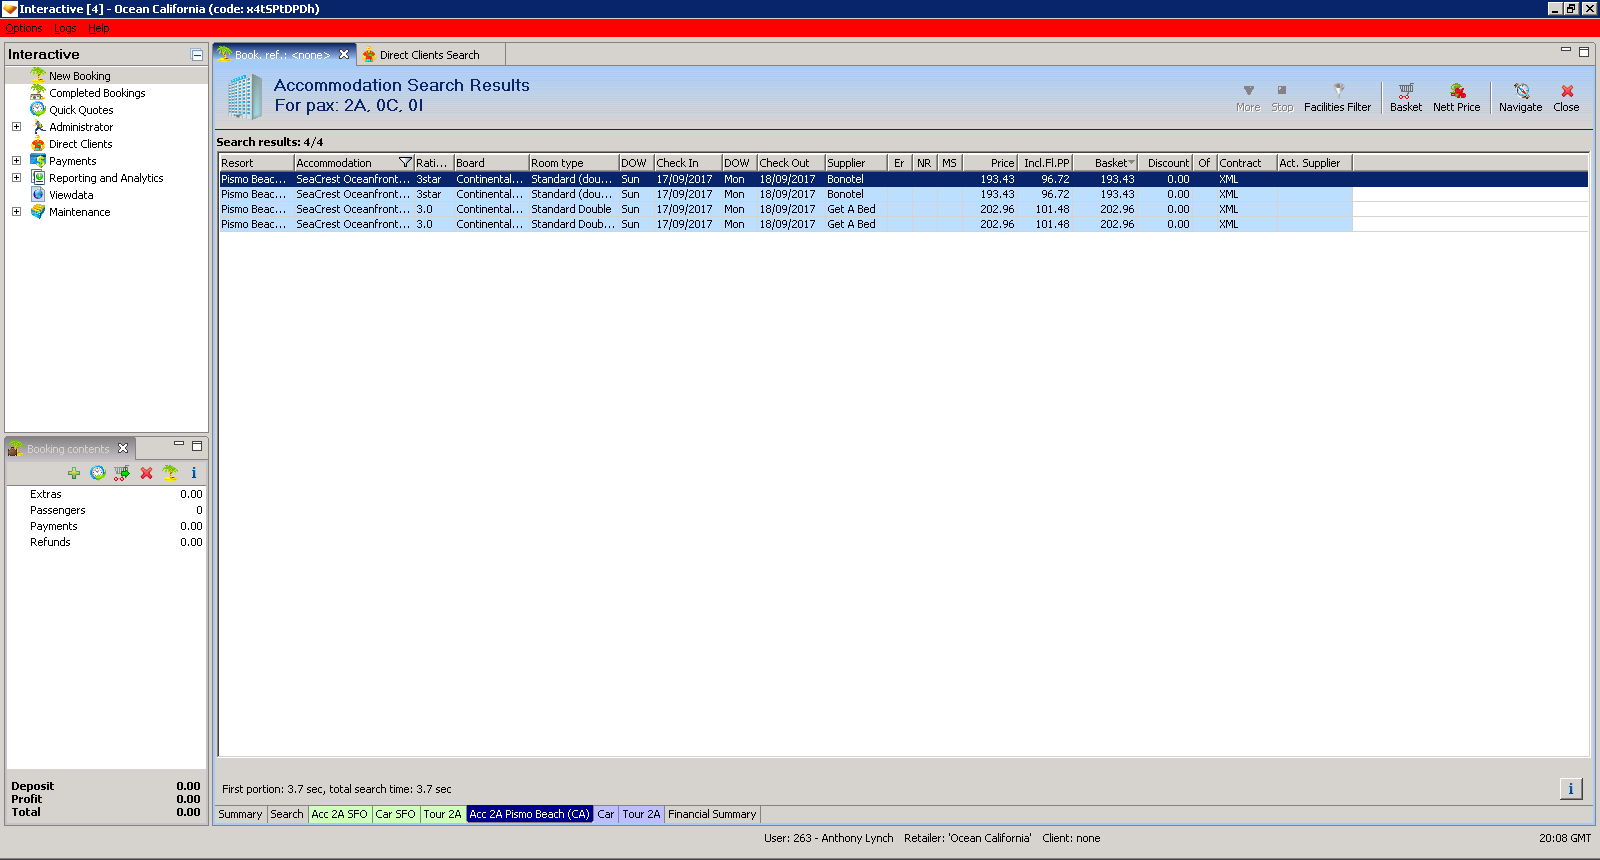Open the Tour 2A tab beside Financial Summary
Viewport: 1600px width, 860px height.
(x=641, y=814)
